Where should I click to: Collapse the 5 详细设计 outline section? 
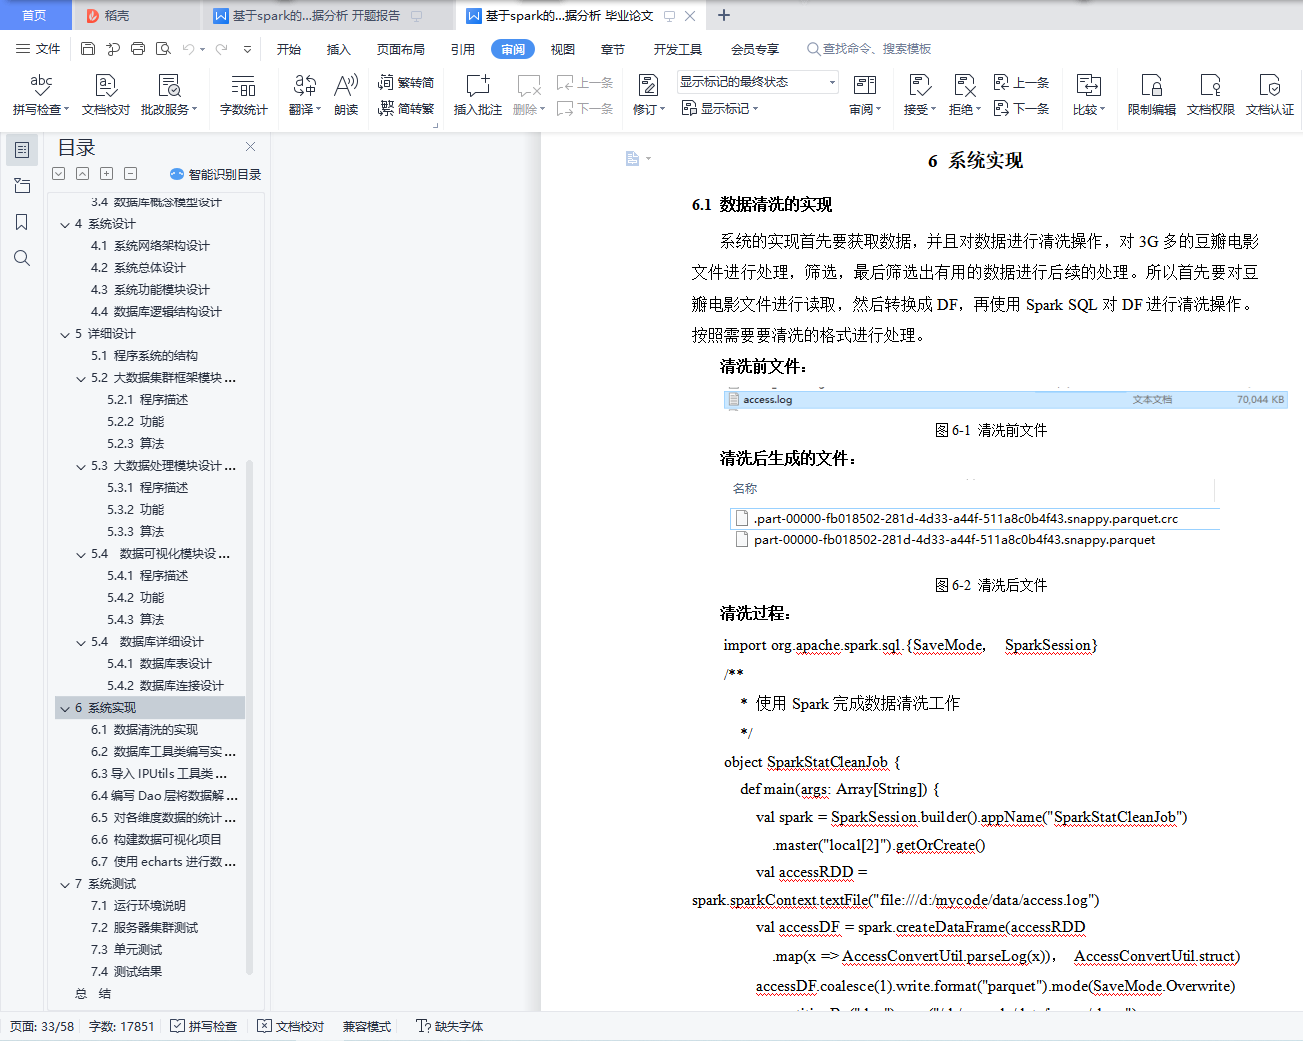pos(65,334)
